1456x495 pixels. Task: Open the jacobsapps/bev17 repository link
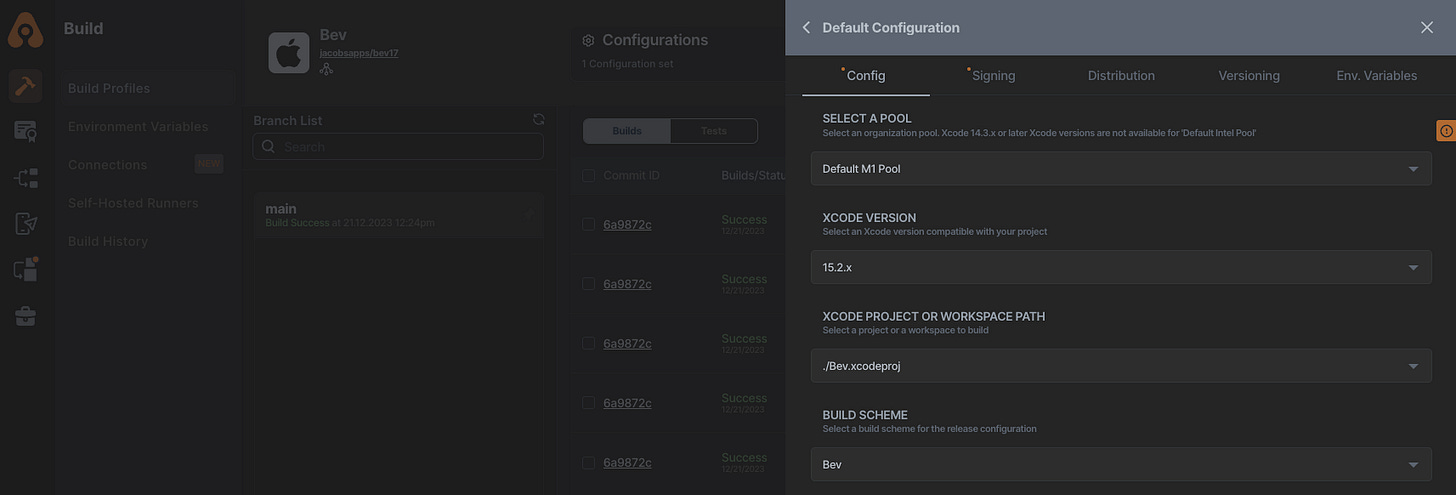359,52
